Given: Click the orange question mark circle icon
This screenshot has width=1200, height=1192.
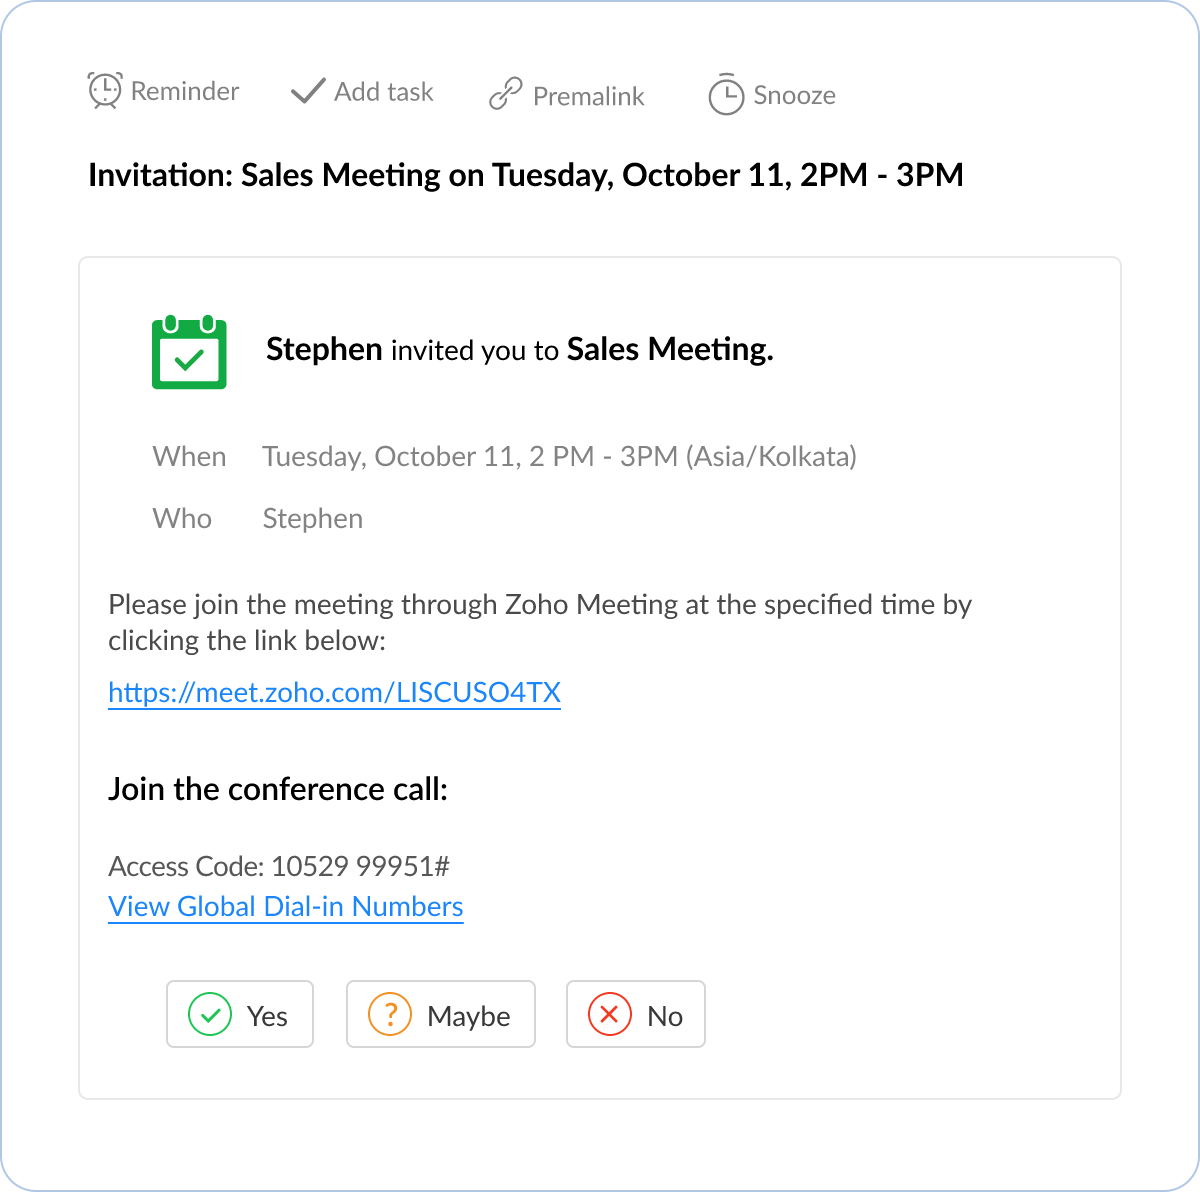Looking at the screenshot, I should 390,1014.
